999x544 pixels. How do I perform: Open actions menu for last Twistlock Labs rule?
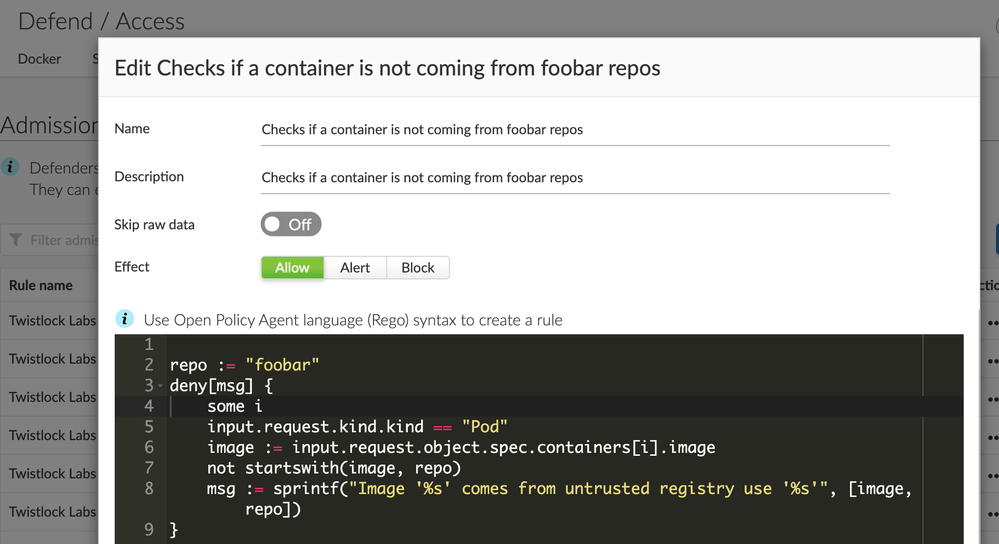[990, 512]
